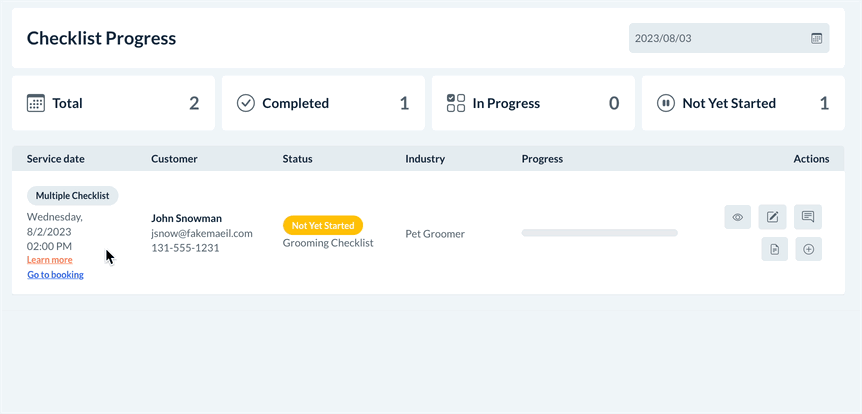Click the In Progress checklist icon

point(456,103)
